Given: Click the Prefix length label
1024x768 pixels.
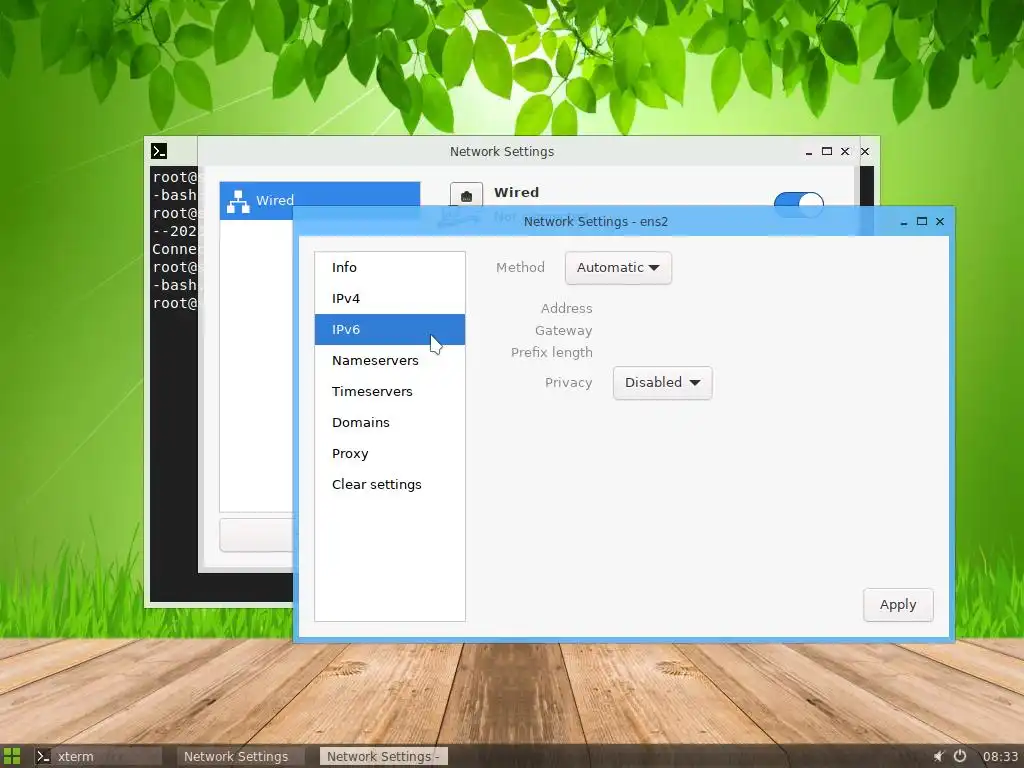Looking at the screenshot, I should [552, 353].
